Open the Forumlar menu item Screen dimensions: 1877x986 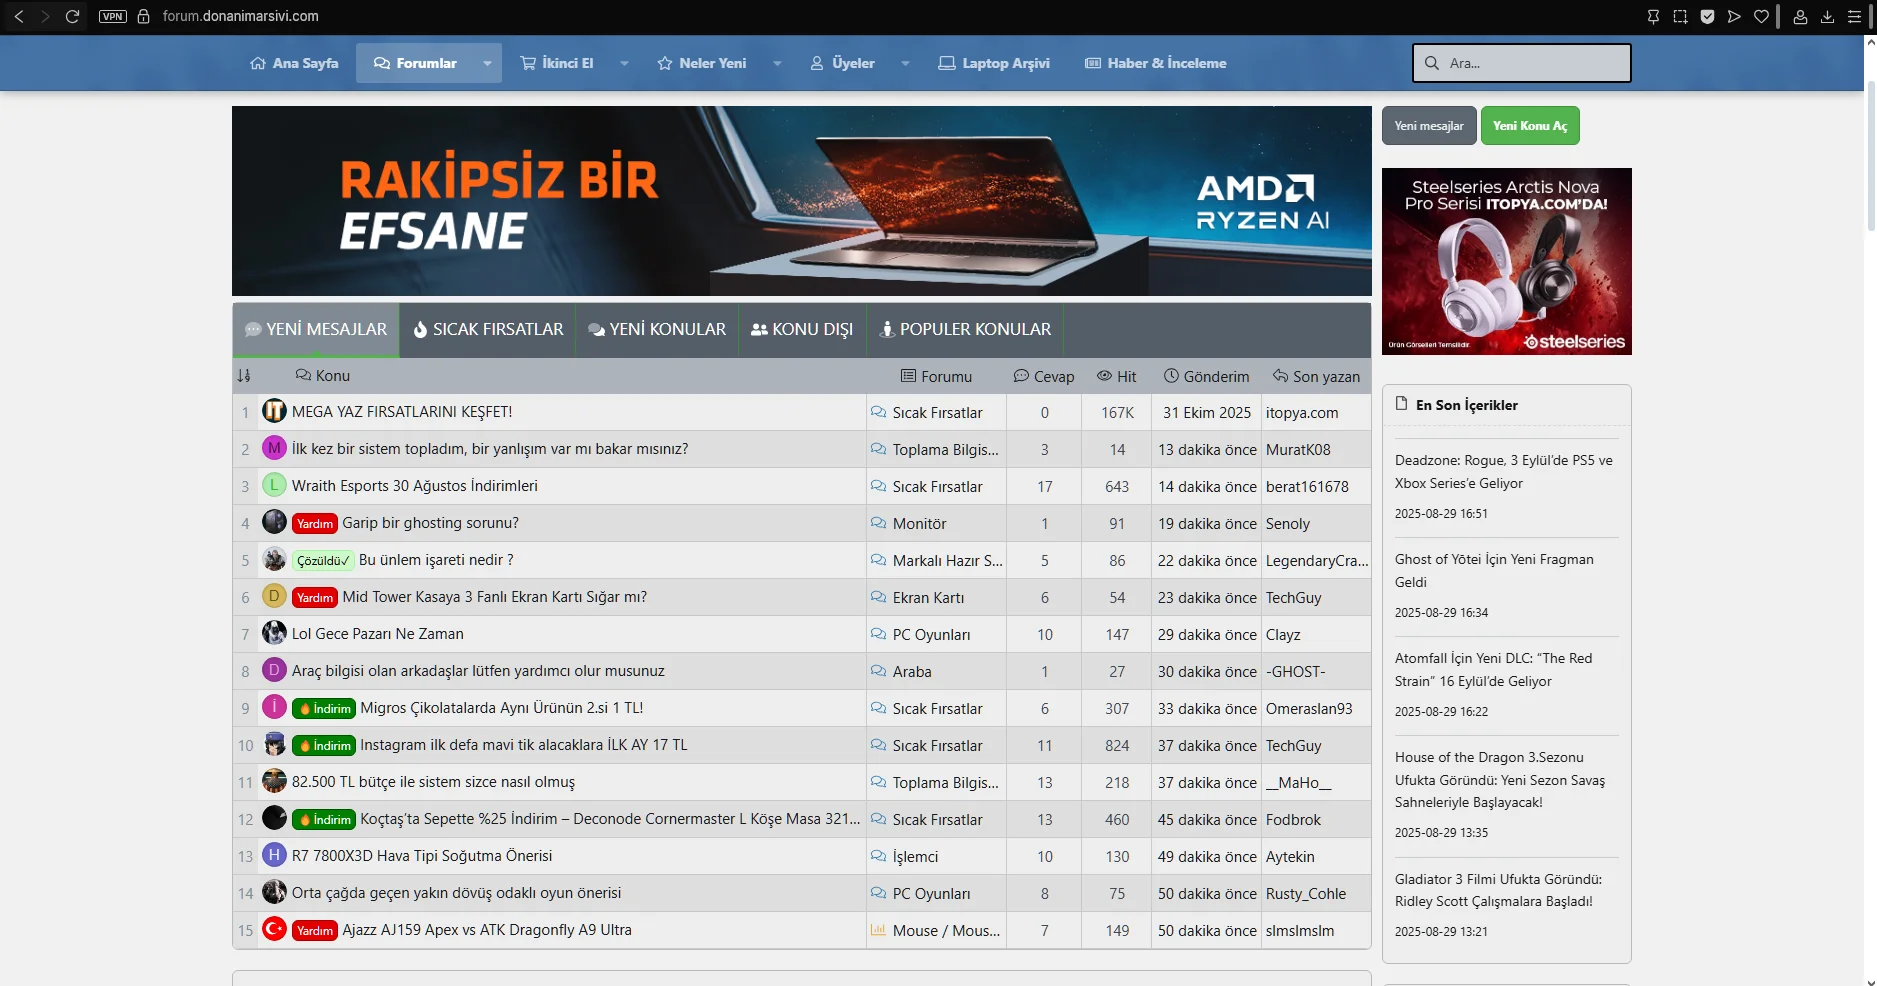[x=415, y=63]
